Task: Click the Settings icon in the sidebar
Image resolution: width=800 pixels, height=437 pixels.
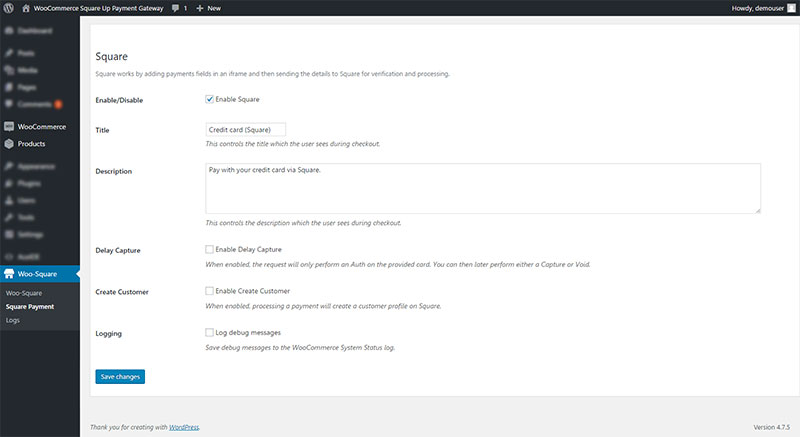Action: click(x=9, y=235)
